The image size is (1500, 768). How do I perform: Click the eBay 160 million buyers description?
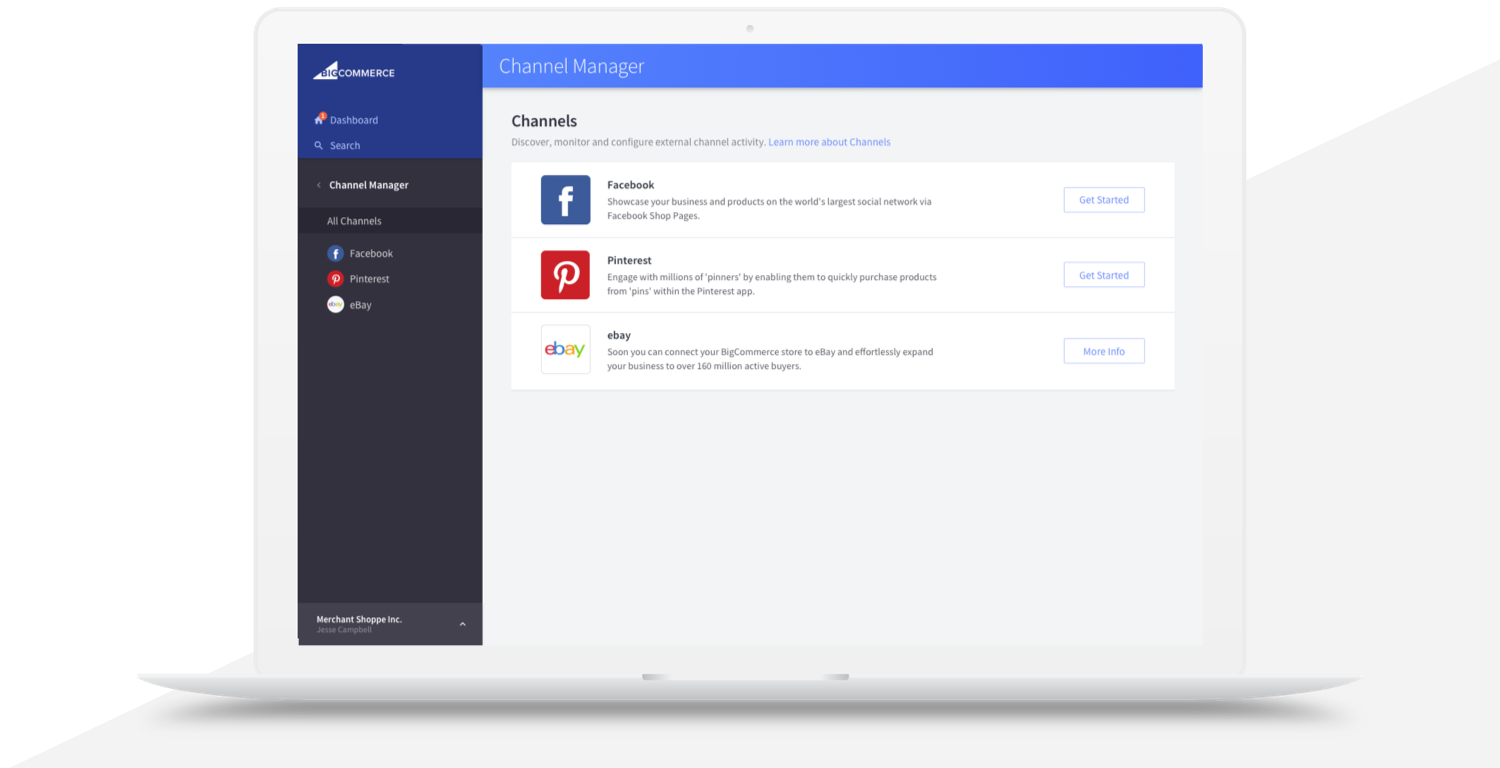pyautogui.click(x=770, y=359)
